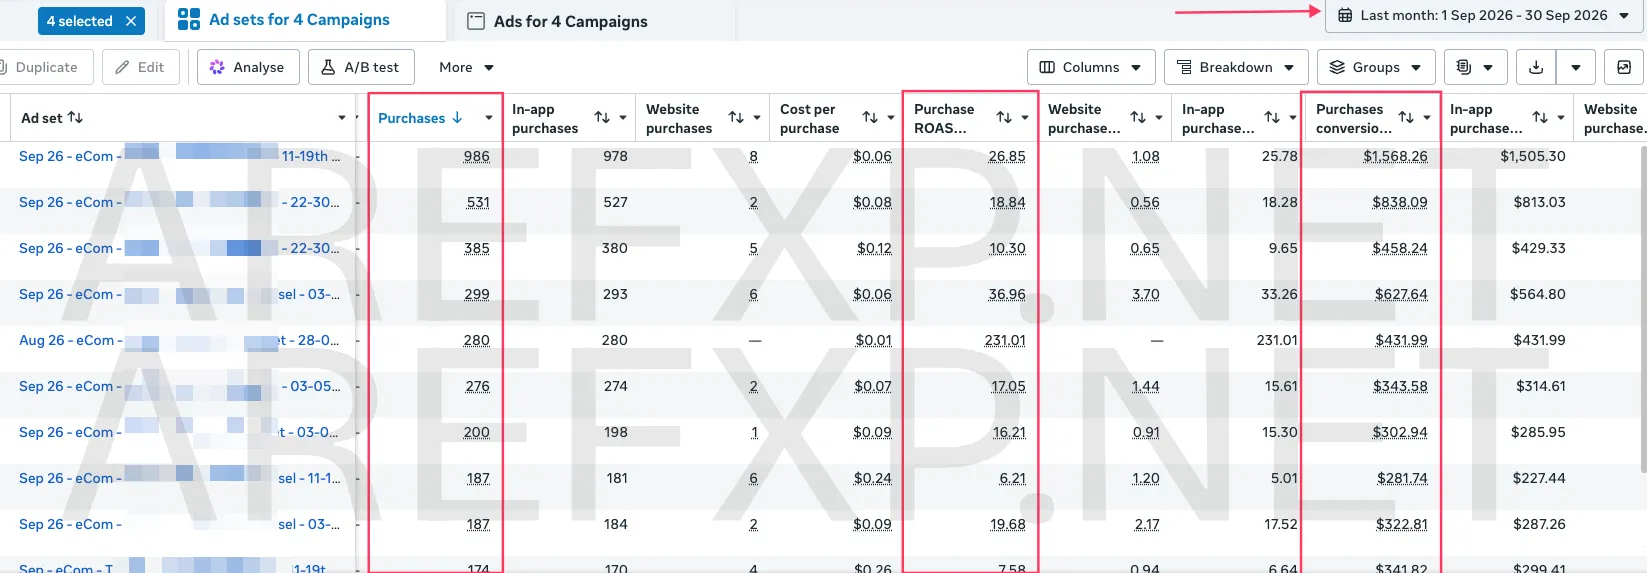
Task: Click the vertical scrollbar of the table
Action: click(x=1642, y=308)
